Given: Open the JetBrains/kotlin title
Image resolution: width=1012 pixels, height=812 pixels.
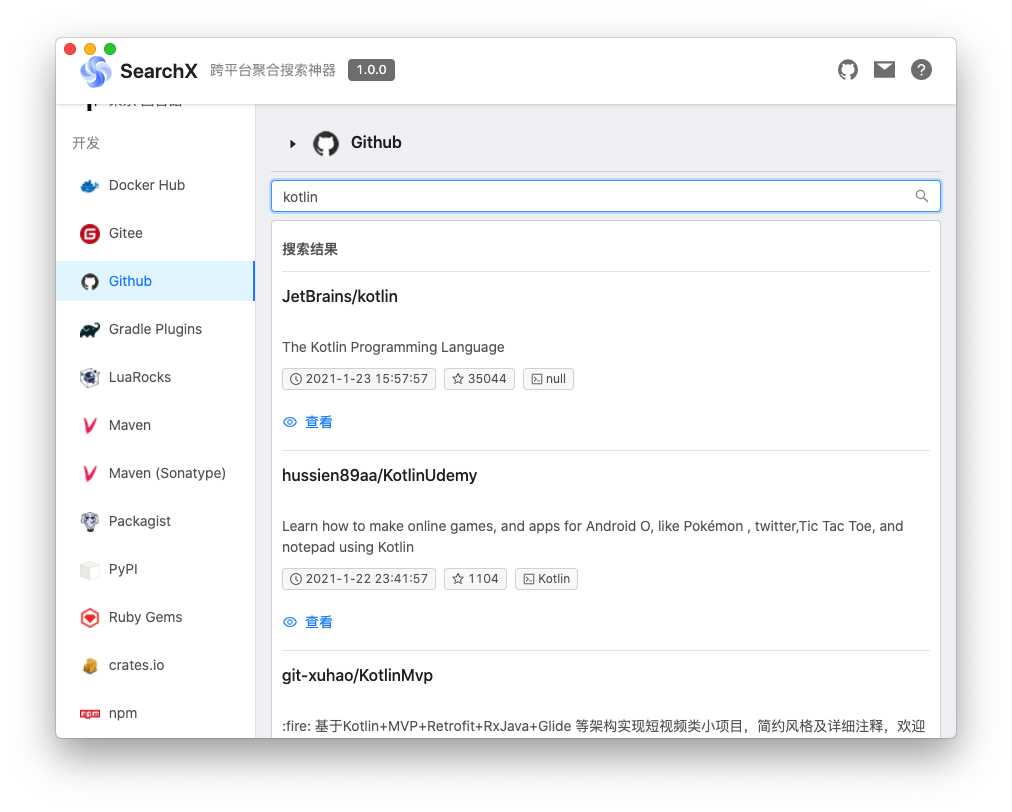Looking at the screenshot, I should pyautogui.click(x=339, y=296).
